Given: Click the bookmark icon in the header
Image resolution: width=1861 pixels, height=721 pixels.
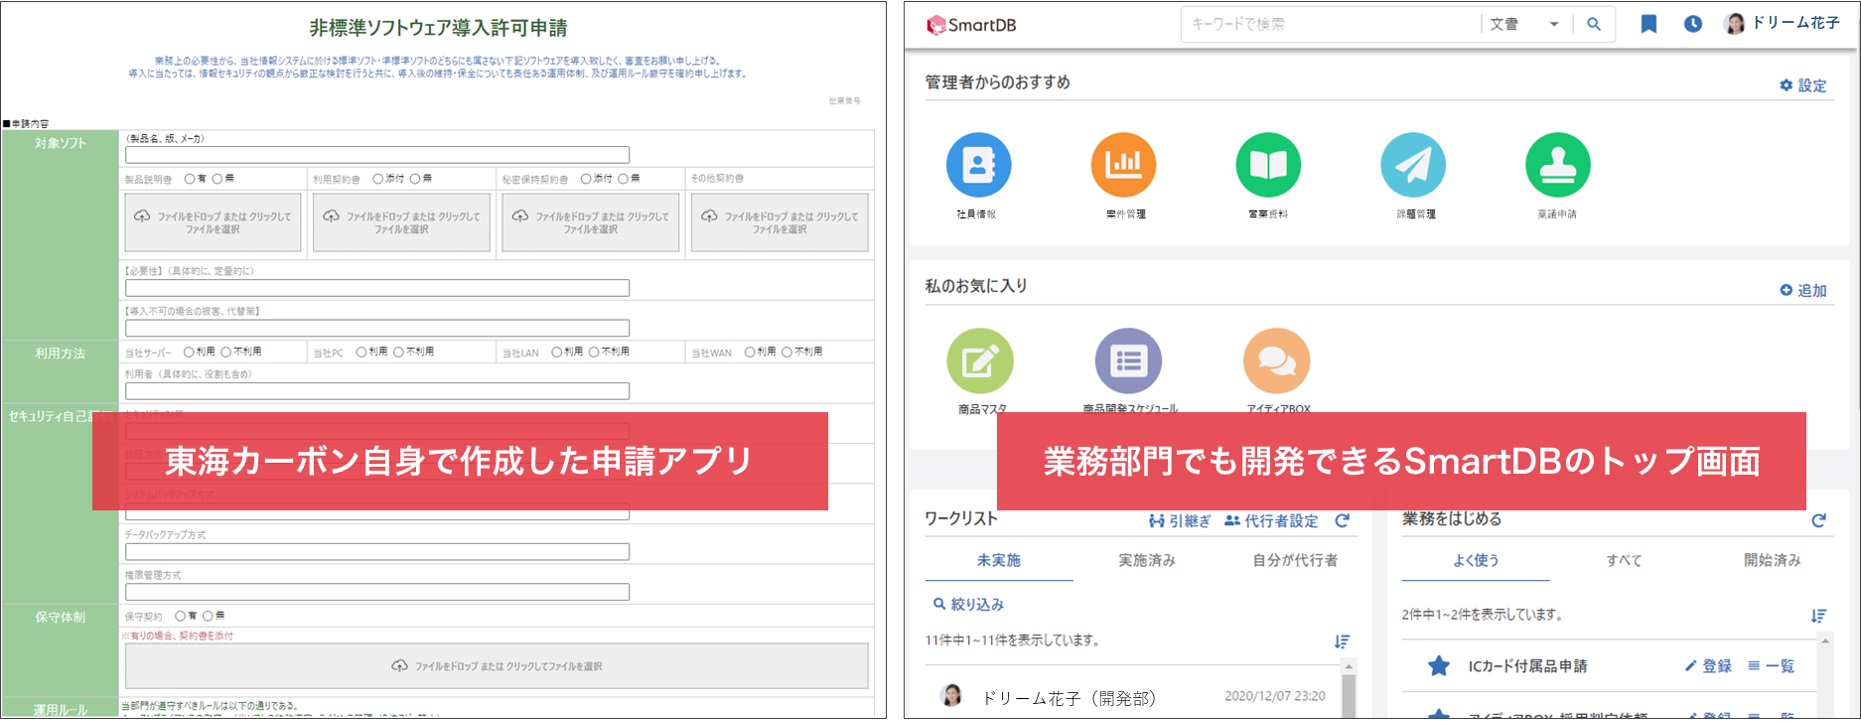Looking at the screenshot, I should (1648, 24).
